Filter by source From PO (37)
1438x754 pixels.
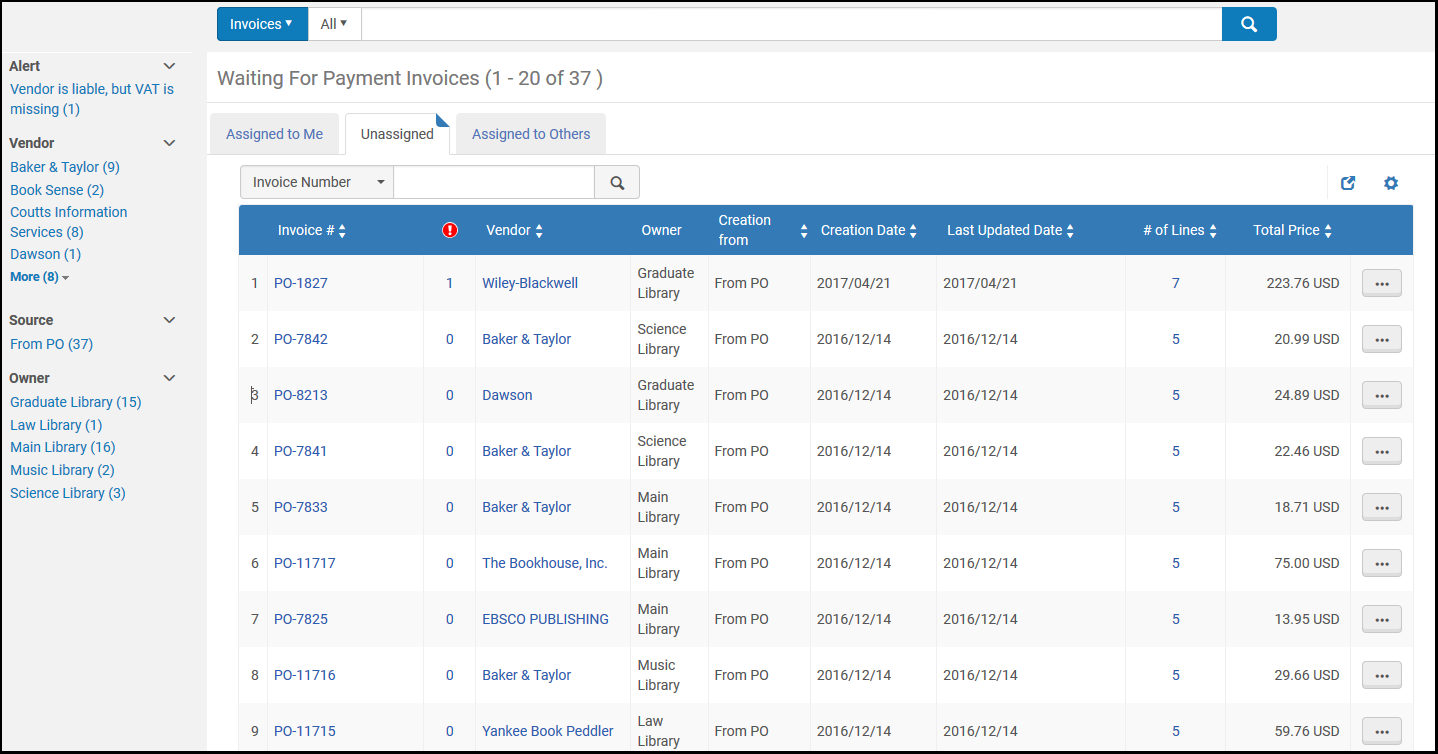point(51,344)
